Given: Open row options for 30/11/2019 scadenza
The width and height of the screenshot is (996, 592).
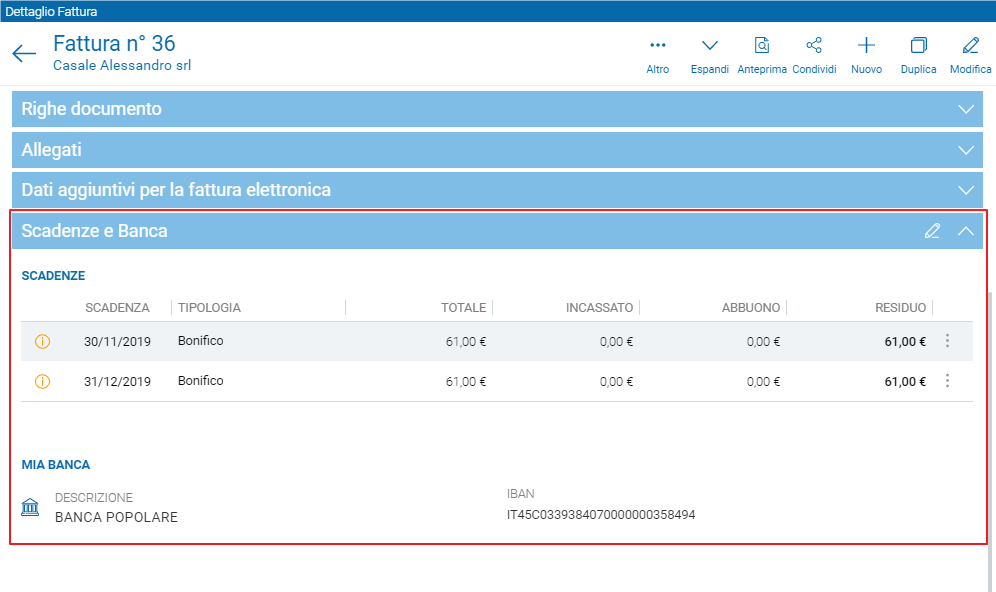Looking at the screenshot, I should (947, 341).
